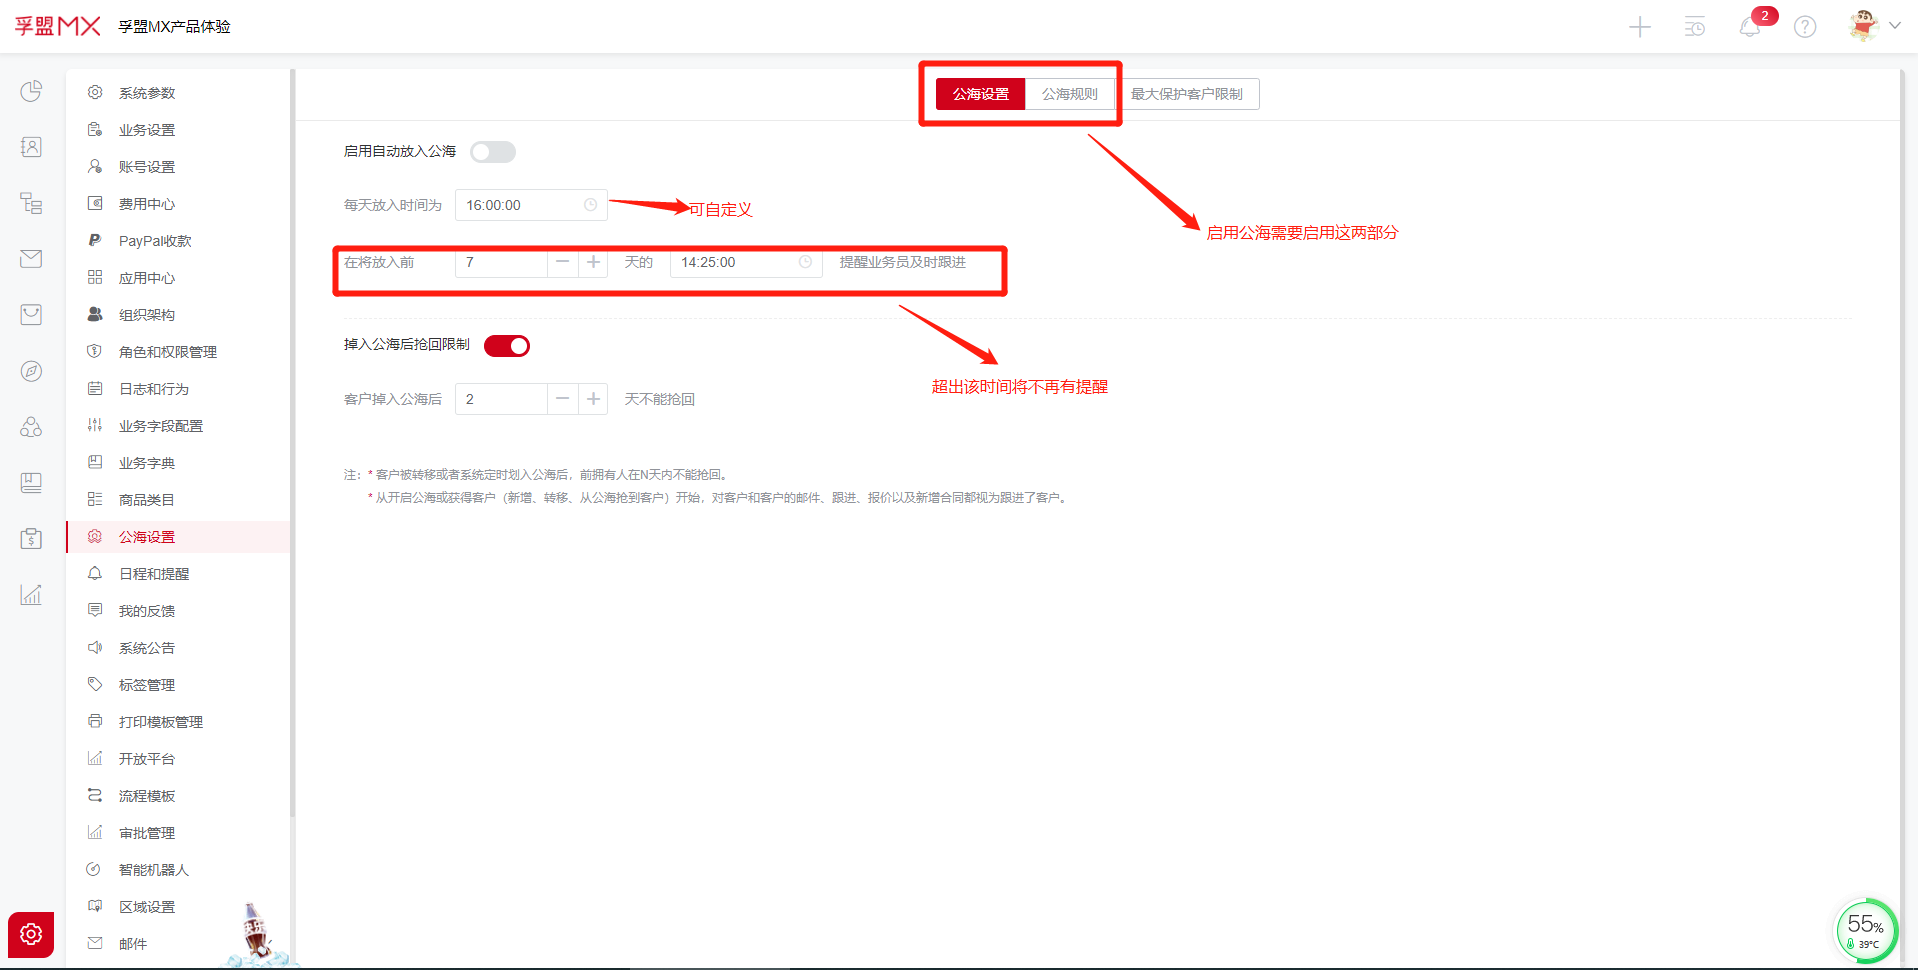
Task: Decrease the 抢回 days value with minus
Action: [563, 399]
